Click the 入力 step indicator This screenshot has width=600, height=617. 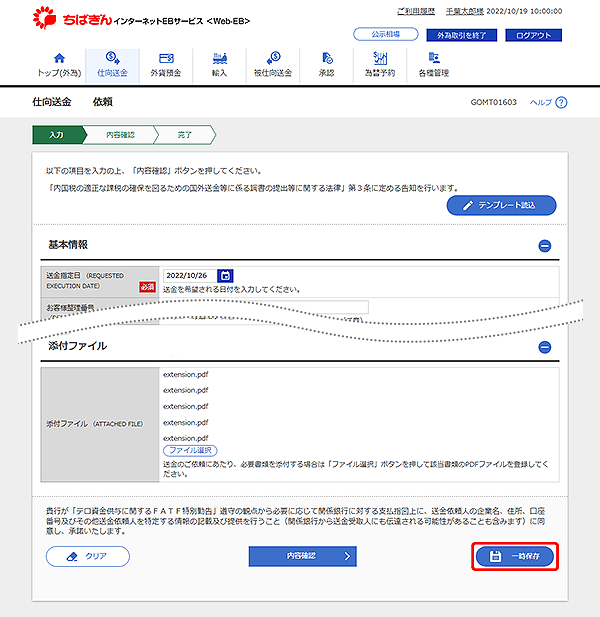point(57,135)
